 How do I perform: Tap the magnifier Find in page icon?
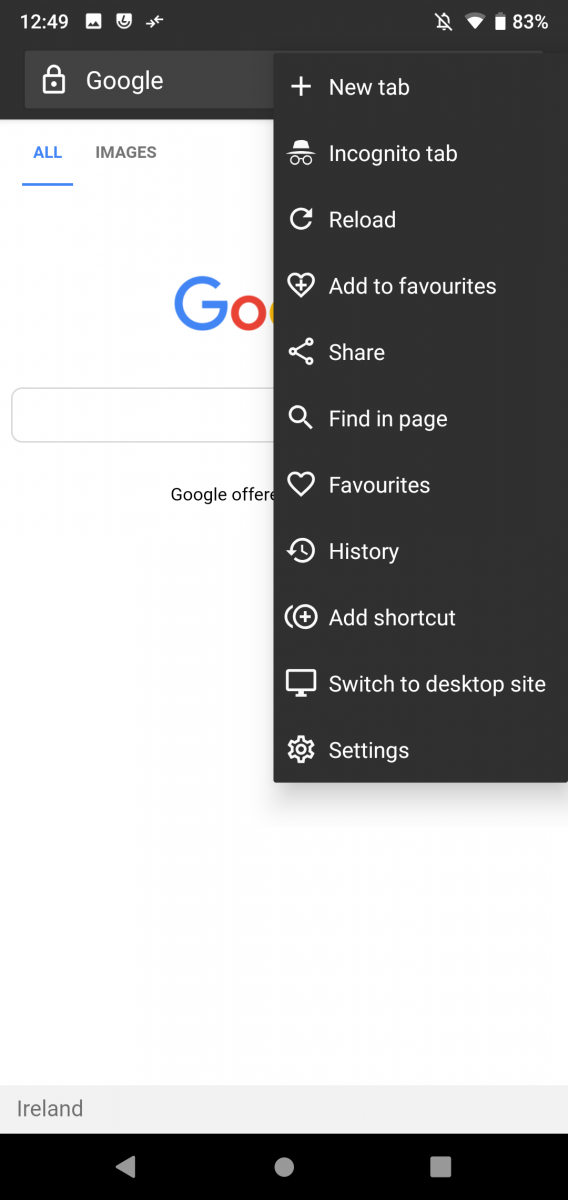301,418
